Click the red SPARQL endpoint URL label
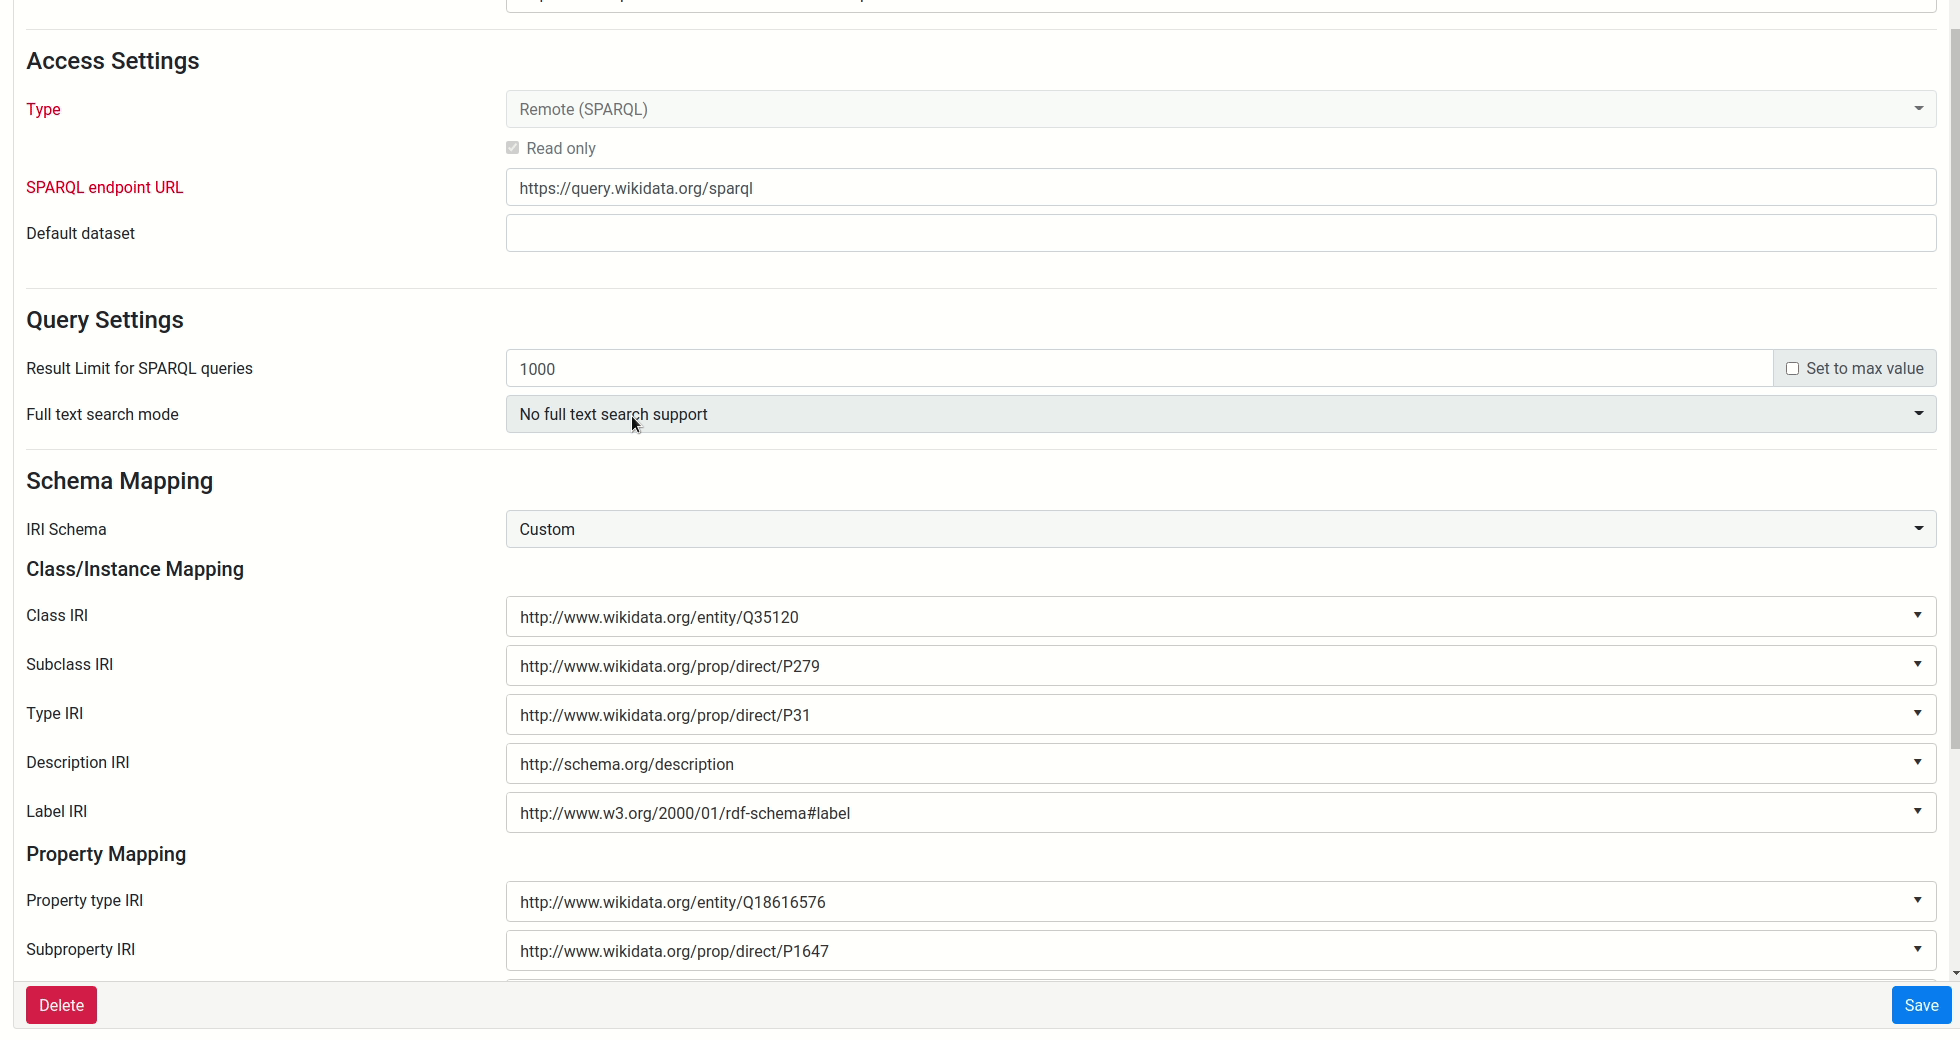Image resolution: width=1960 pixels, height=1040 pixels. pyautogui.click(x=104, y=187)
